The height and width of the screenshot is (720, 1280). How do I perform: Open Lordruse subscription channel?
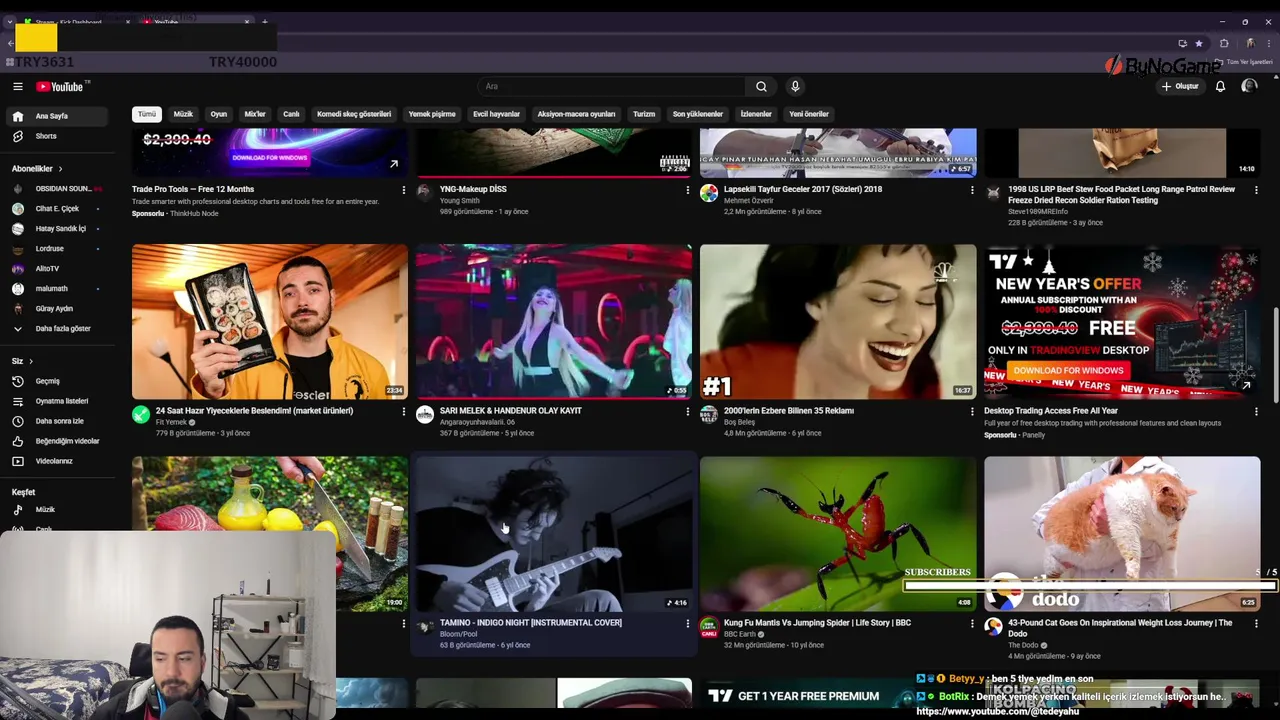[55, 249]
